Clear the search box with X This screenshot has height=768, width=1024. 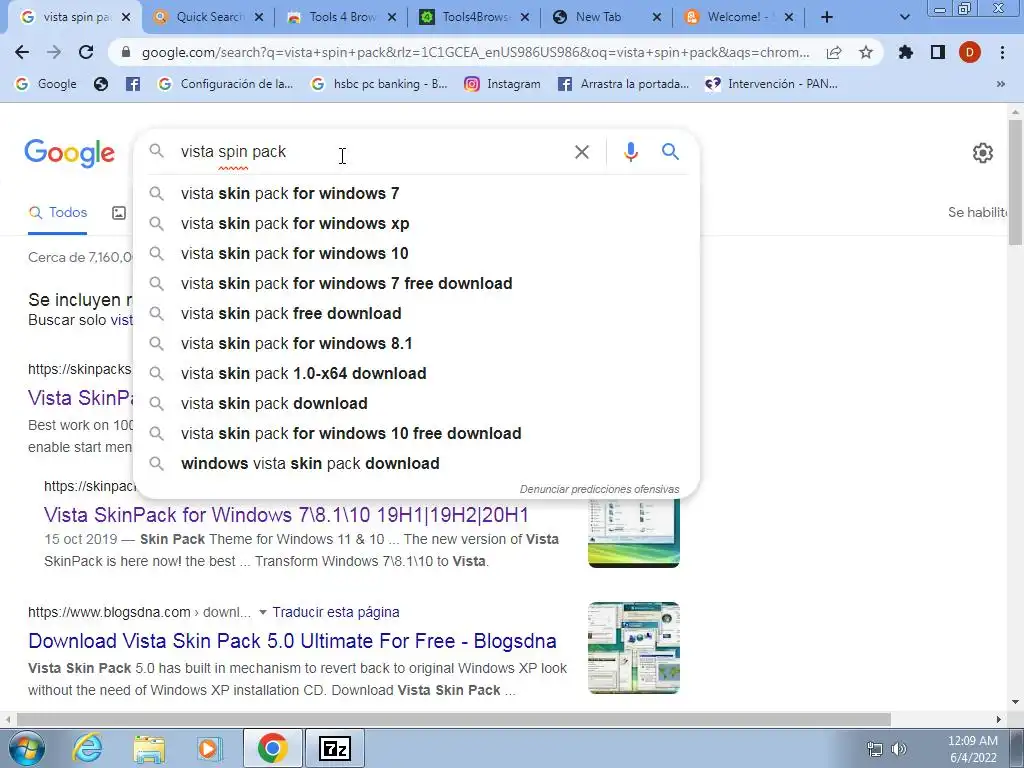pos(582,152)
